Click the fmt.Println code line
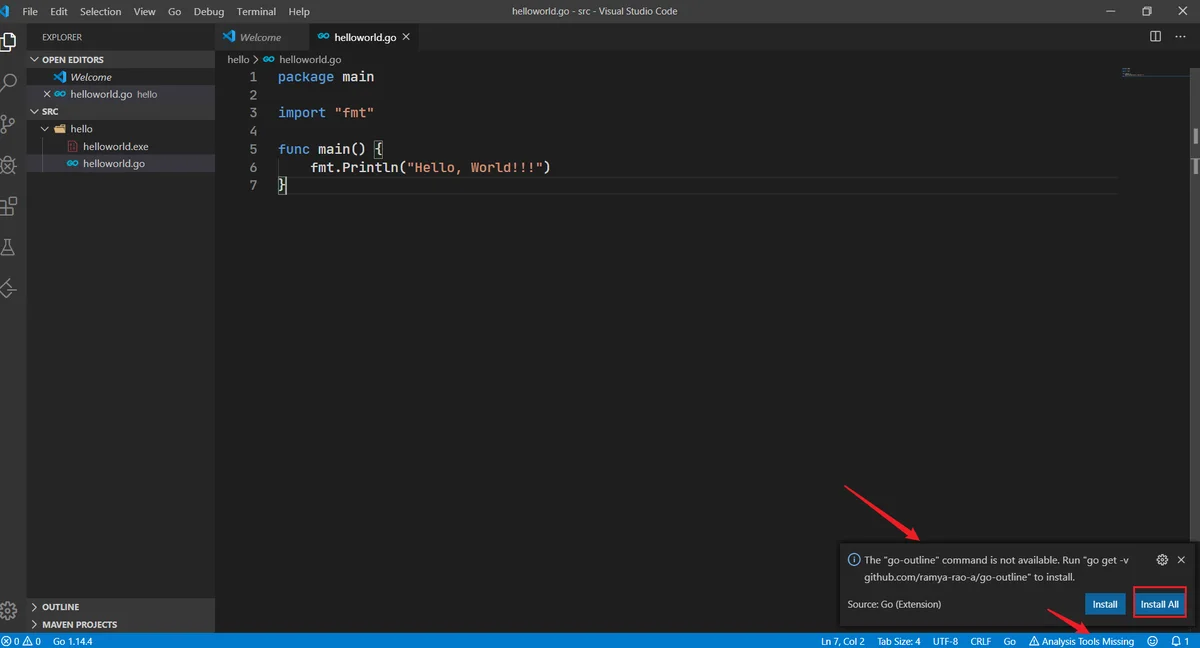Screen dimensions: 1200x648 tap(431, 167)
